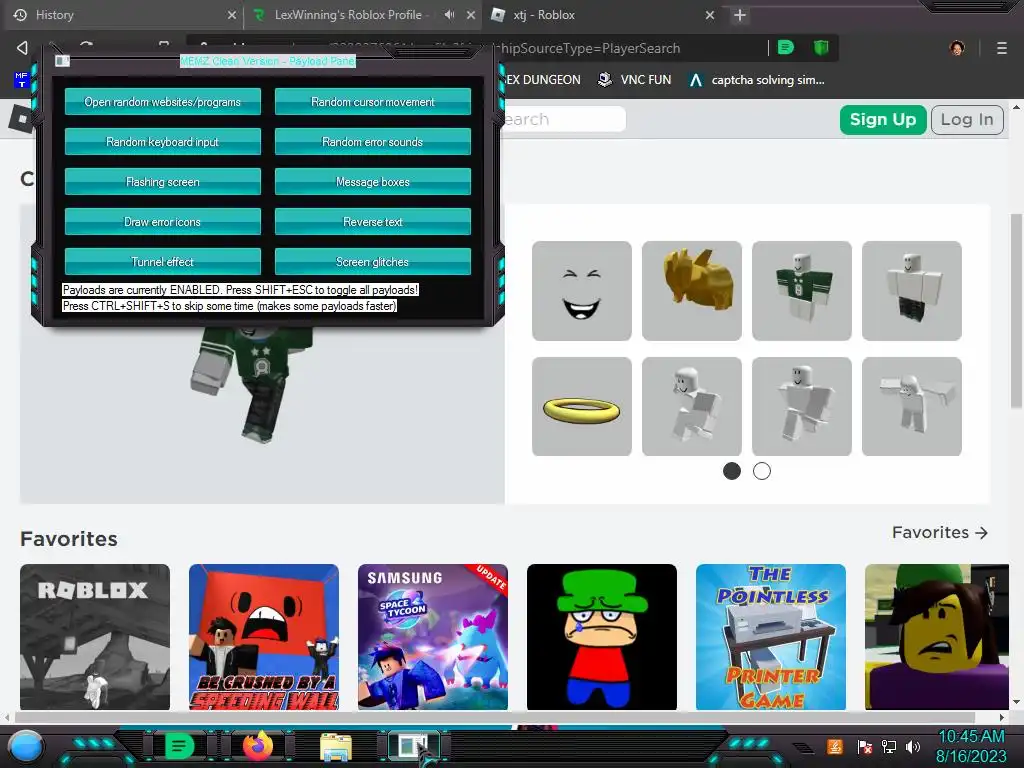Click the Log In button

[x=967, y=120]
